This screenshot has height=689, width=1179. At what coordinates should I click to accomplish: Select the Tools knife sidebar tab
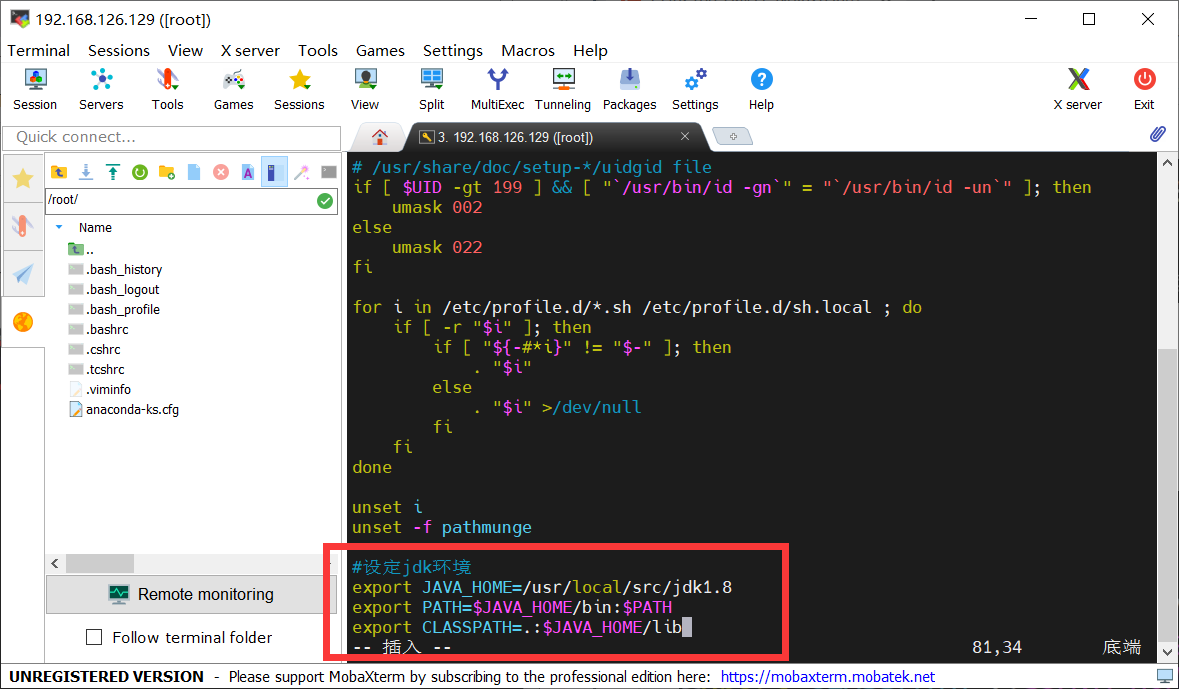23,226
